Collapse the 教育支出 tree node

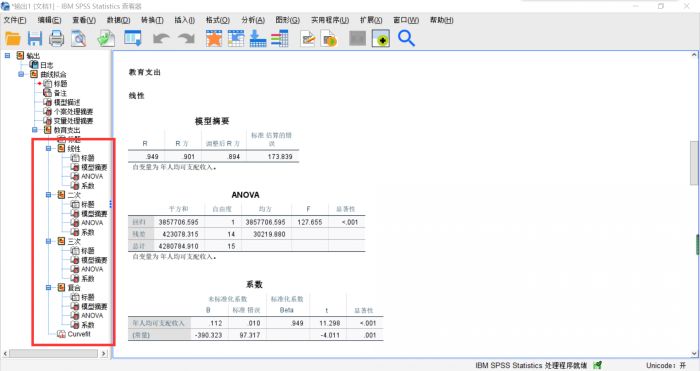pyautogui.click(x=35, y=130)
